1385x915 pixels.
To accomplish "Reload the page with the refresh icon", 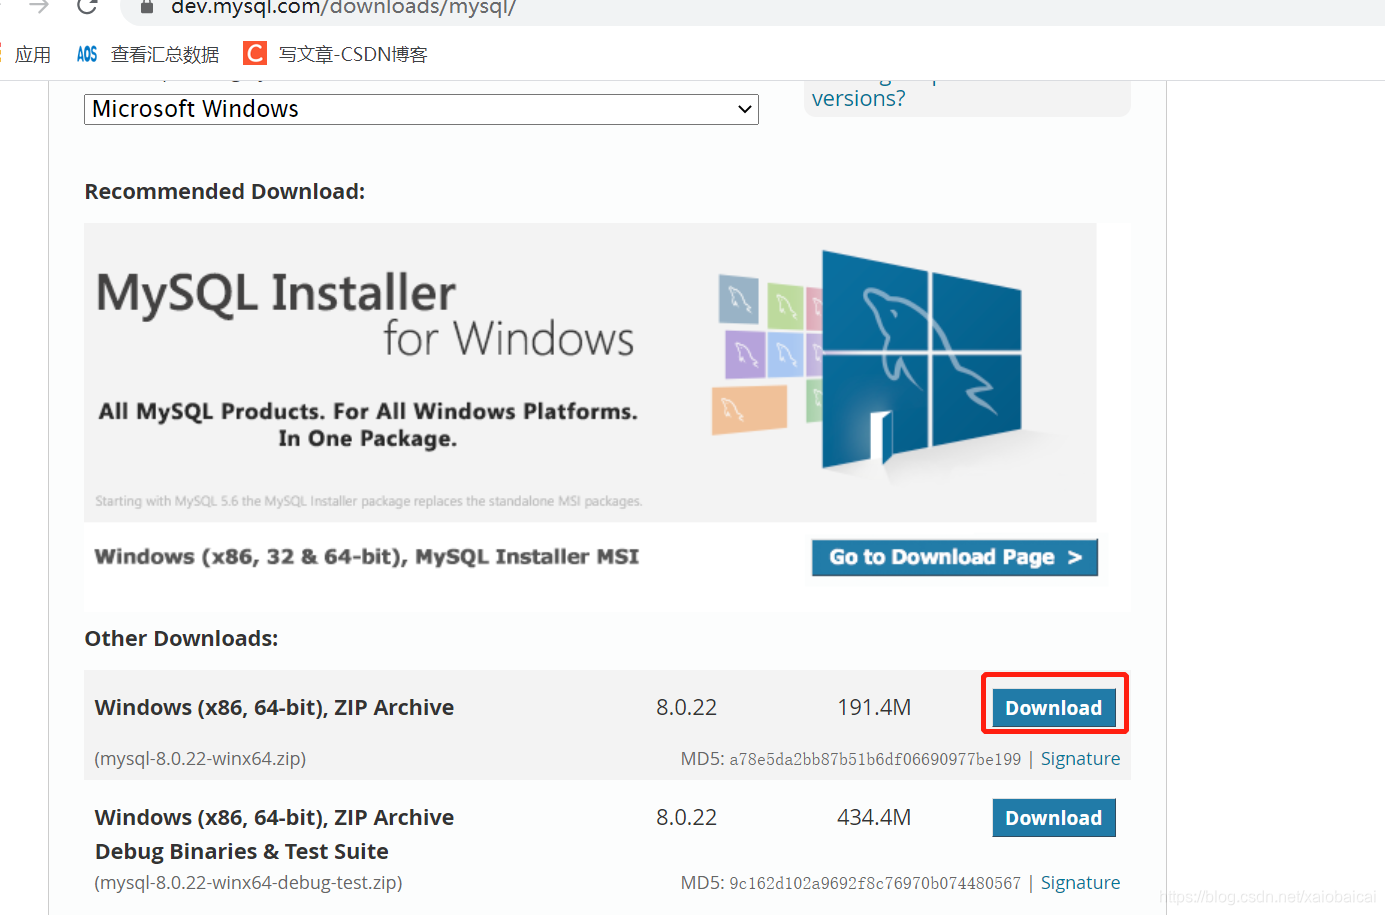I will click(87, 6).
